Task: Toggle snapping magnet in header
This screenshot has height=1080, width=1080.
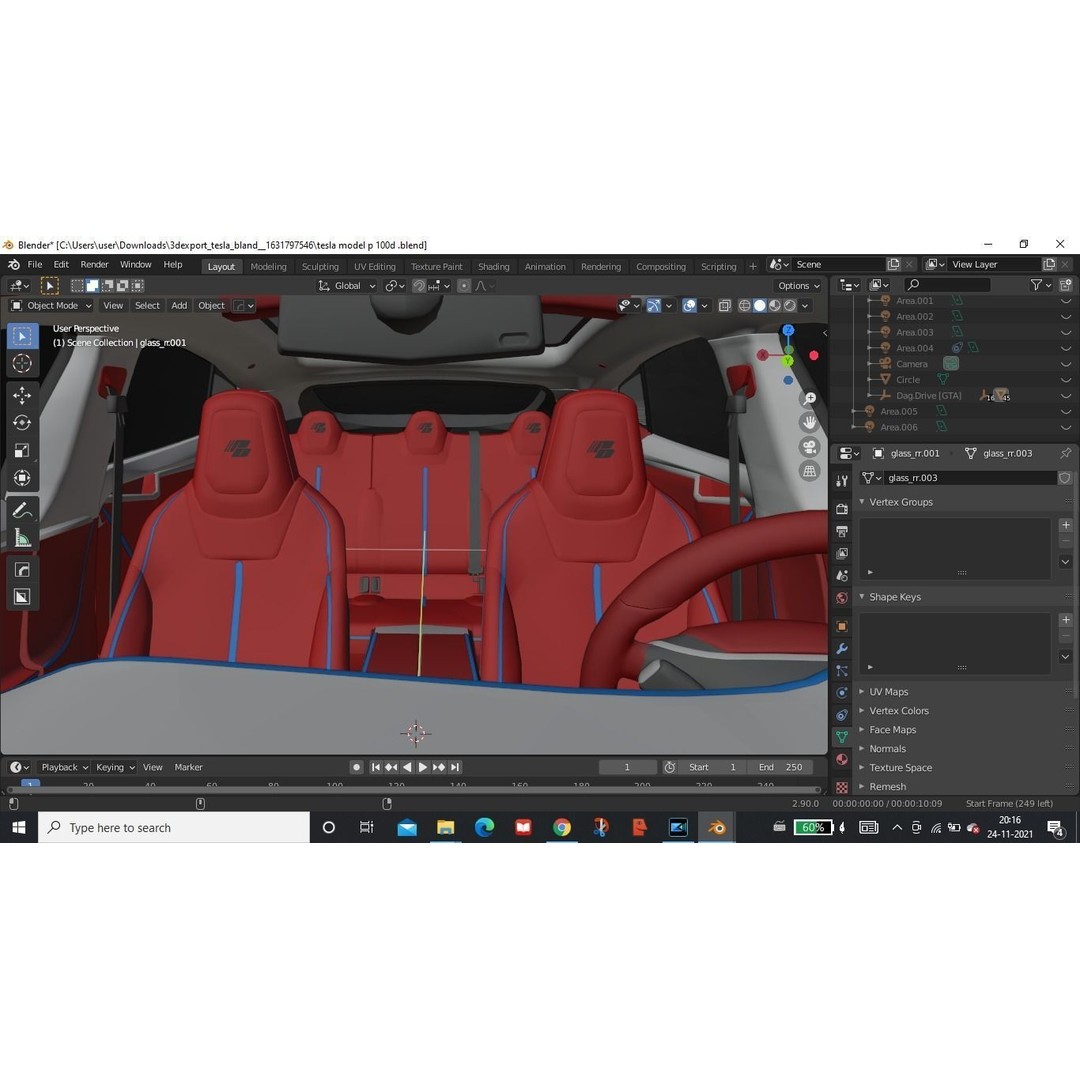Action: point(419,285)
